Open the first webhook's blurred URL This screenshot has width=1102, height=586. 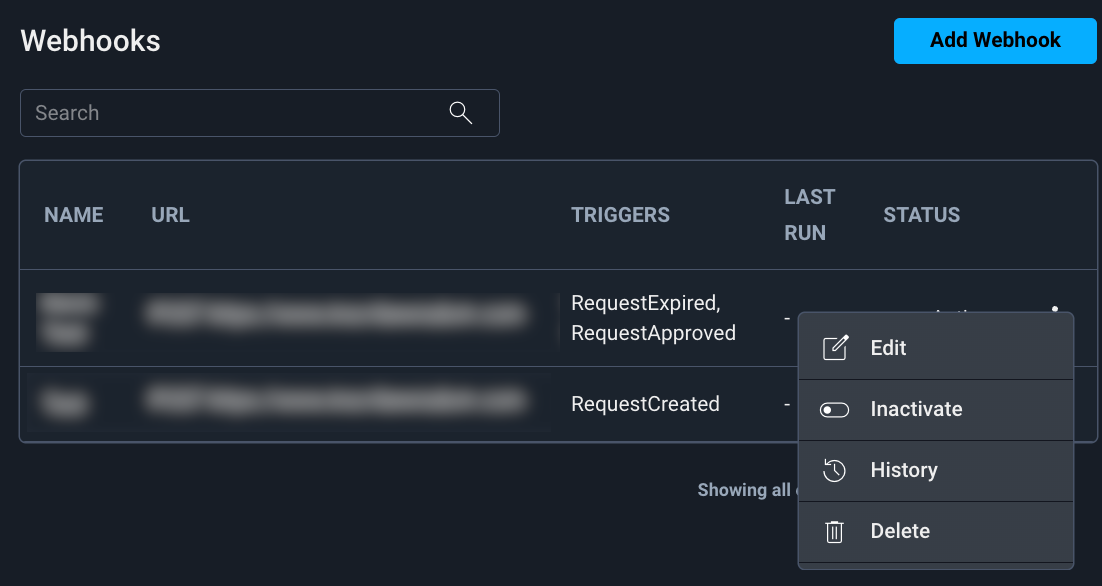click(334, 315)
